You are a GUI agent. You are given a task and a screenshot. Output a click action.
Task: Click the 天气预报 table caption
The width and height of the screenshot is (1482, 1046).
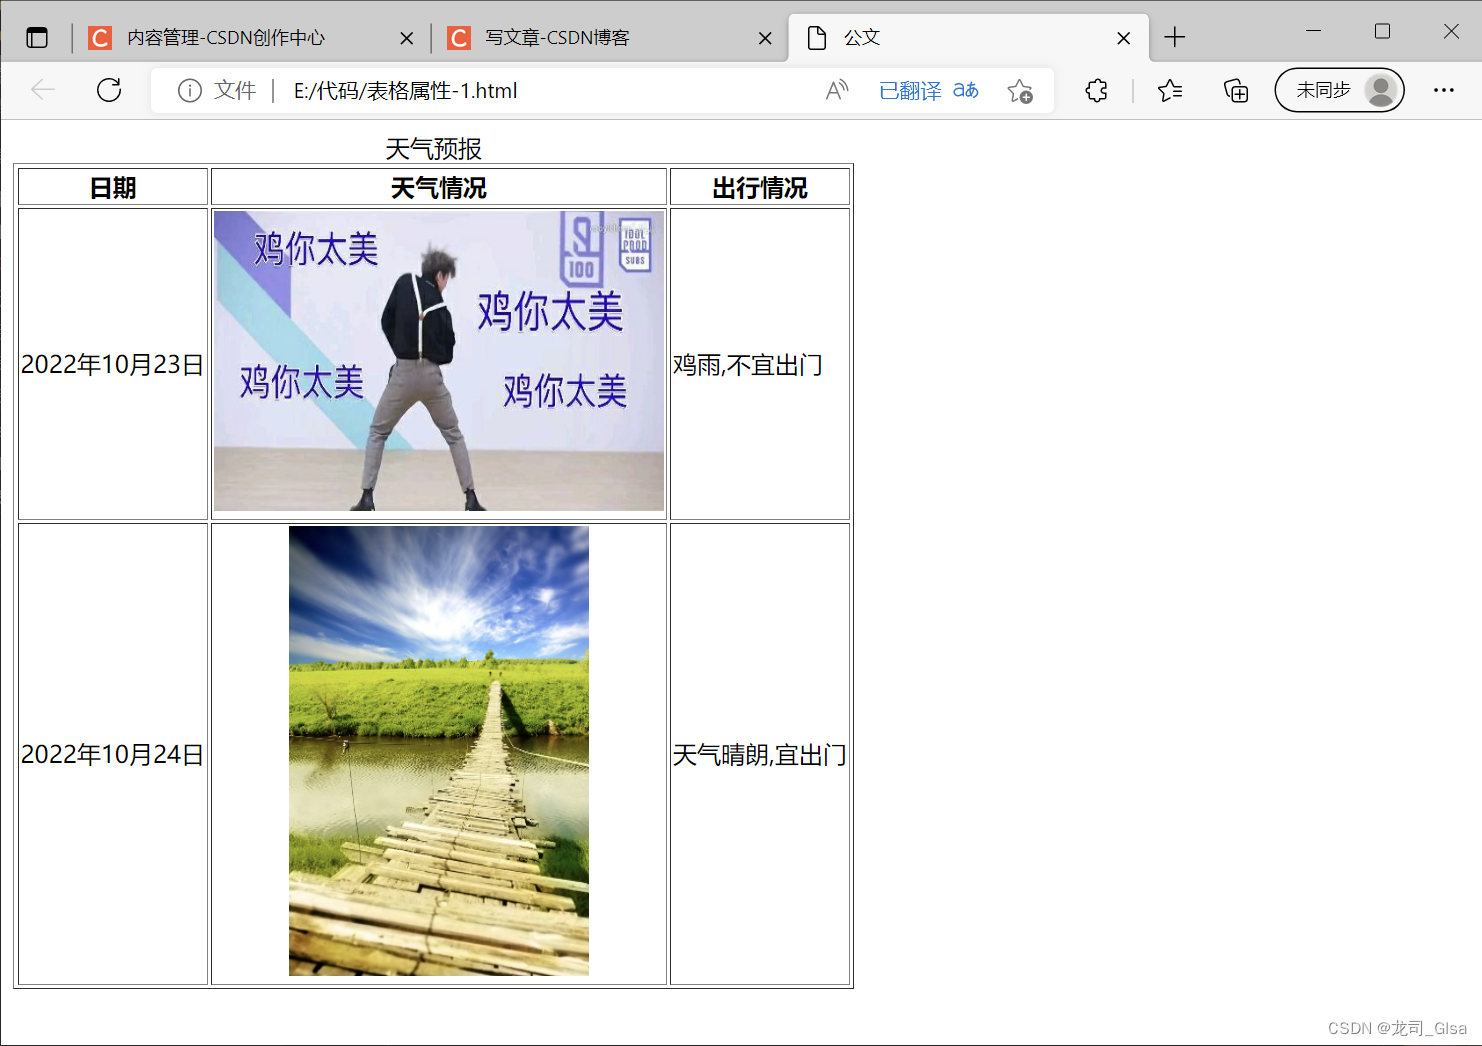(x=433, y=149)
